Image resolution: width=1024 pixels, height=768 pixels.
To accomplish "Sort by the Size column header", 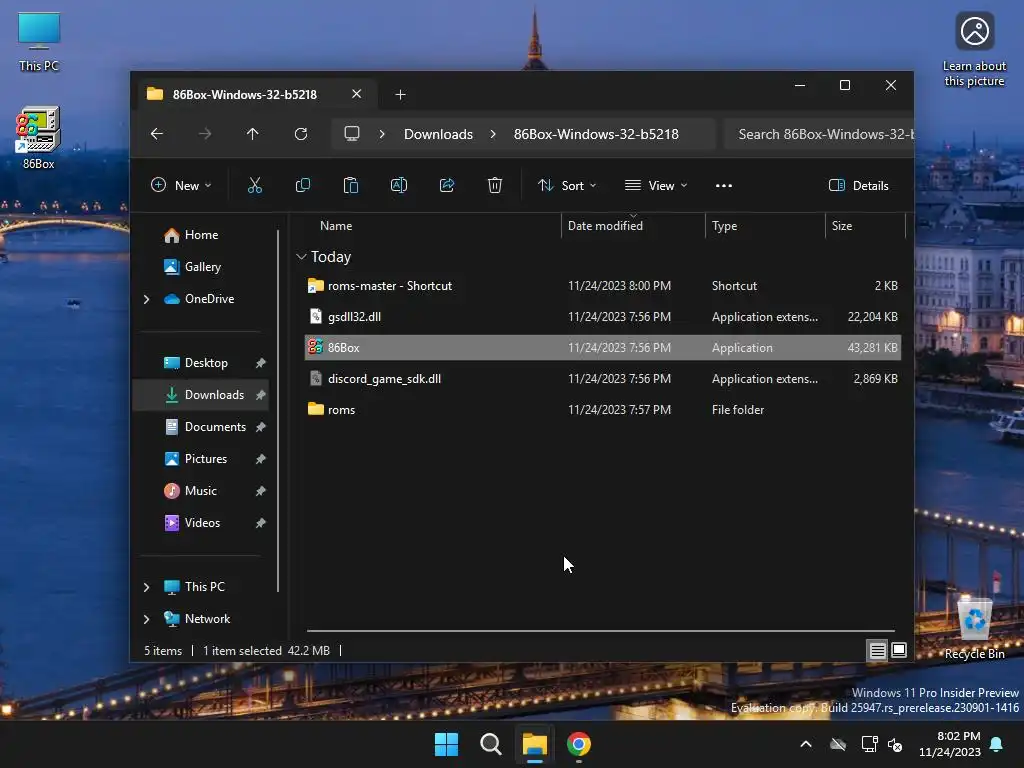I will [x=842, y=226].
